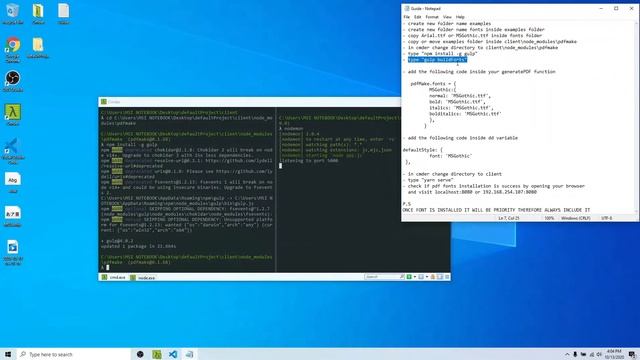
Task: Select the node.exe tab in Cmder
Action: pyautogui.click(x=142, y=278)
